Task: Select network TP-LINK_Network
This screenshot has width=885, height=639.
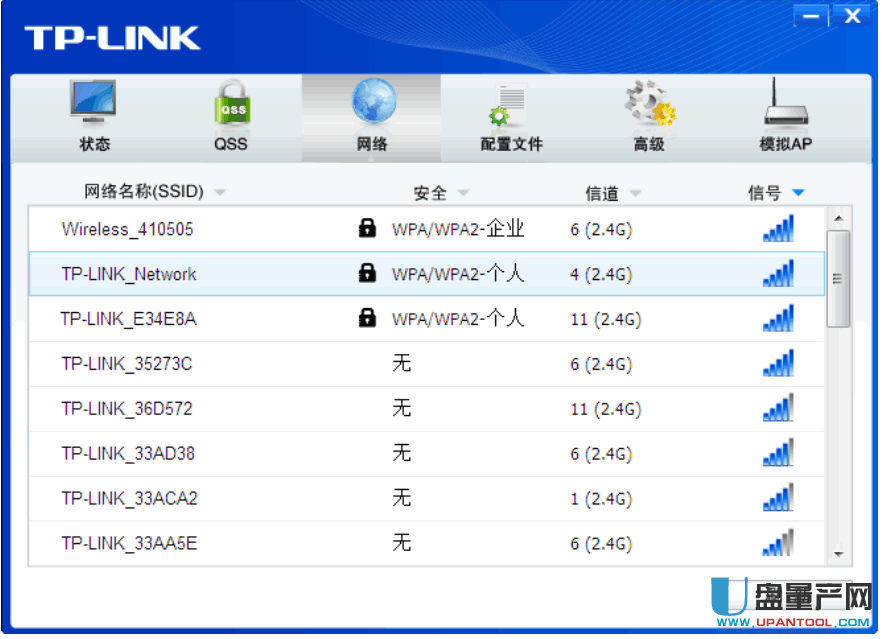Action: click(x=427, y=274)
